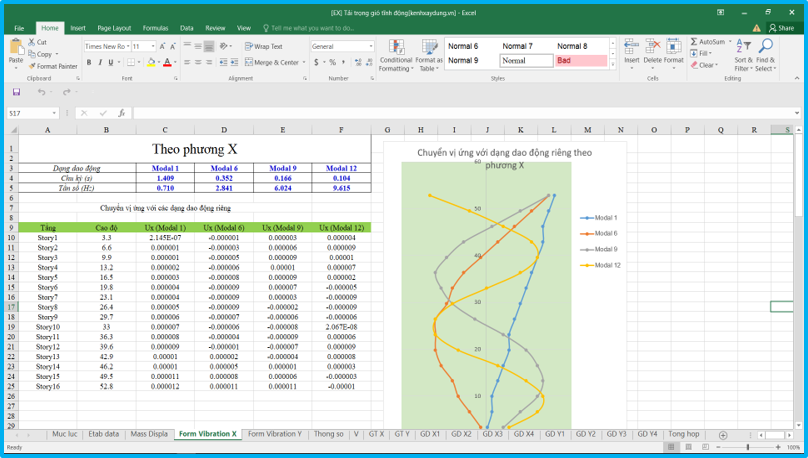
Task: Open the Formulas ribbon tab
Action: pyautogui.click(x=155, y=28)
